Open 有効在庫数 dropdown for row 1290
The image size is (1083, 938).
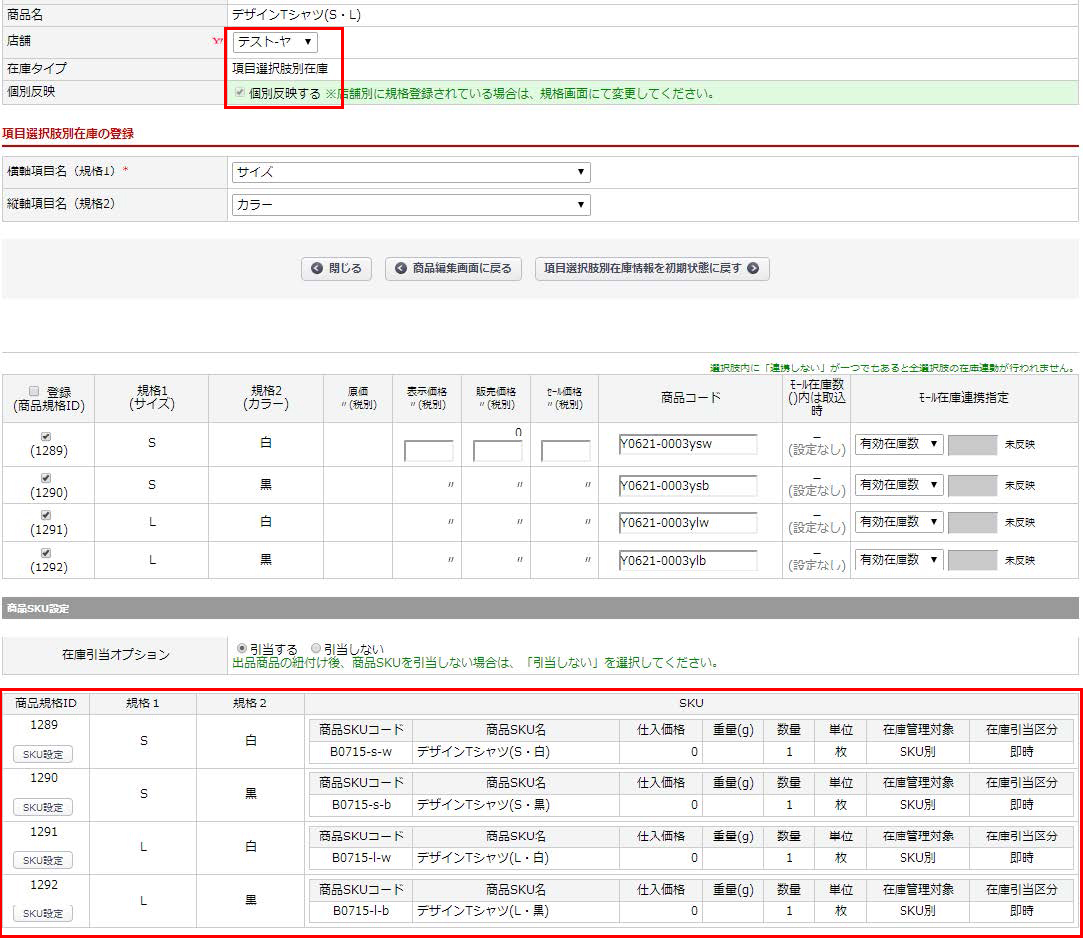[898, 485]
